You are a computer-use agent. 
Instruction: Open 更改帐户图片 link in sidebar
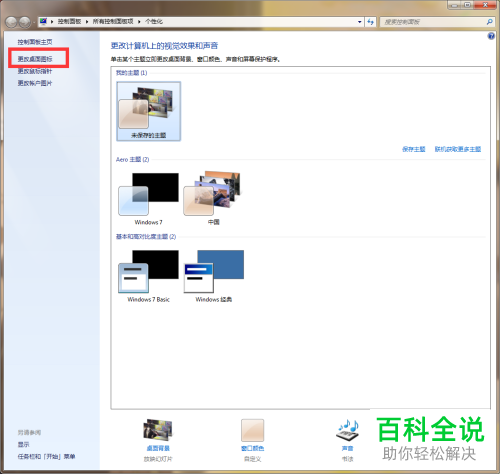tap(35, 83)
